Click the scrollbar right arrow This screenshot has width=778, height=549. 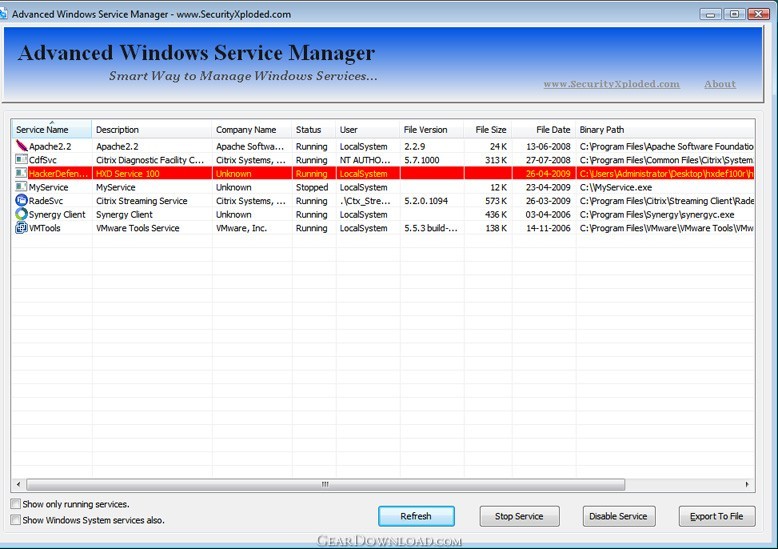click(747, 484)
